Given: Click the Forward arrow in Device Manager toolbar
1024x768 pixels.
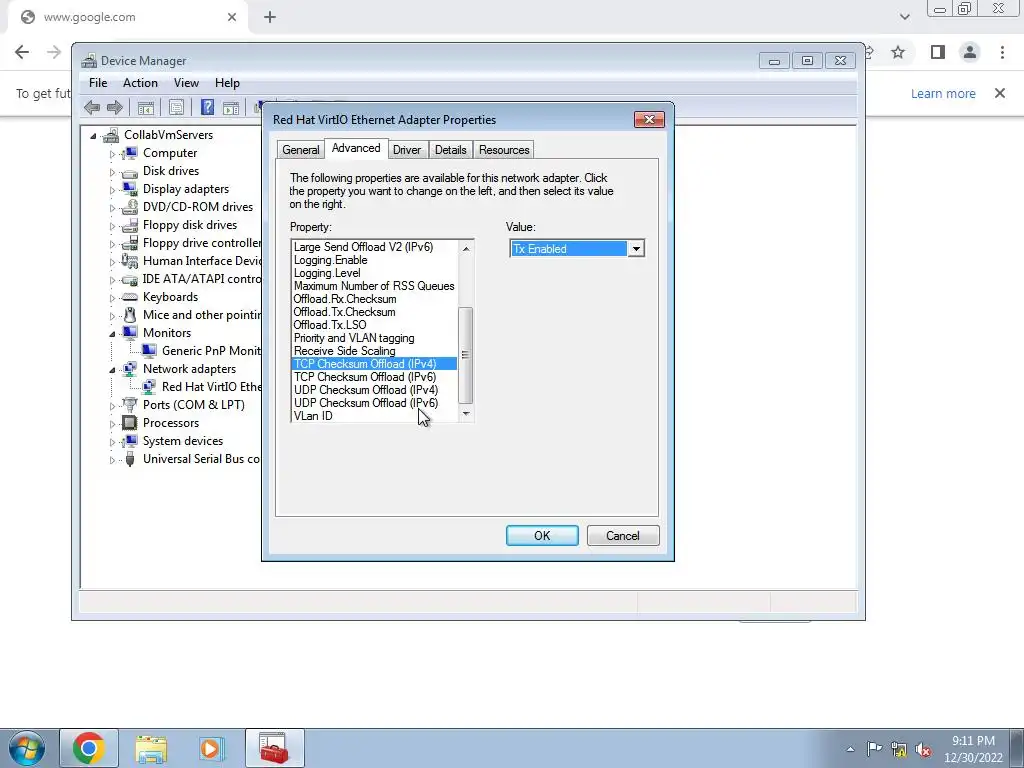Looking at the screenshot, I should click(x=115, y=107).
